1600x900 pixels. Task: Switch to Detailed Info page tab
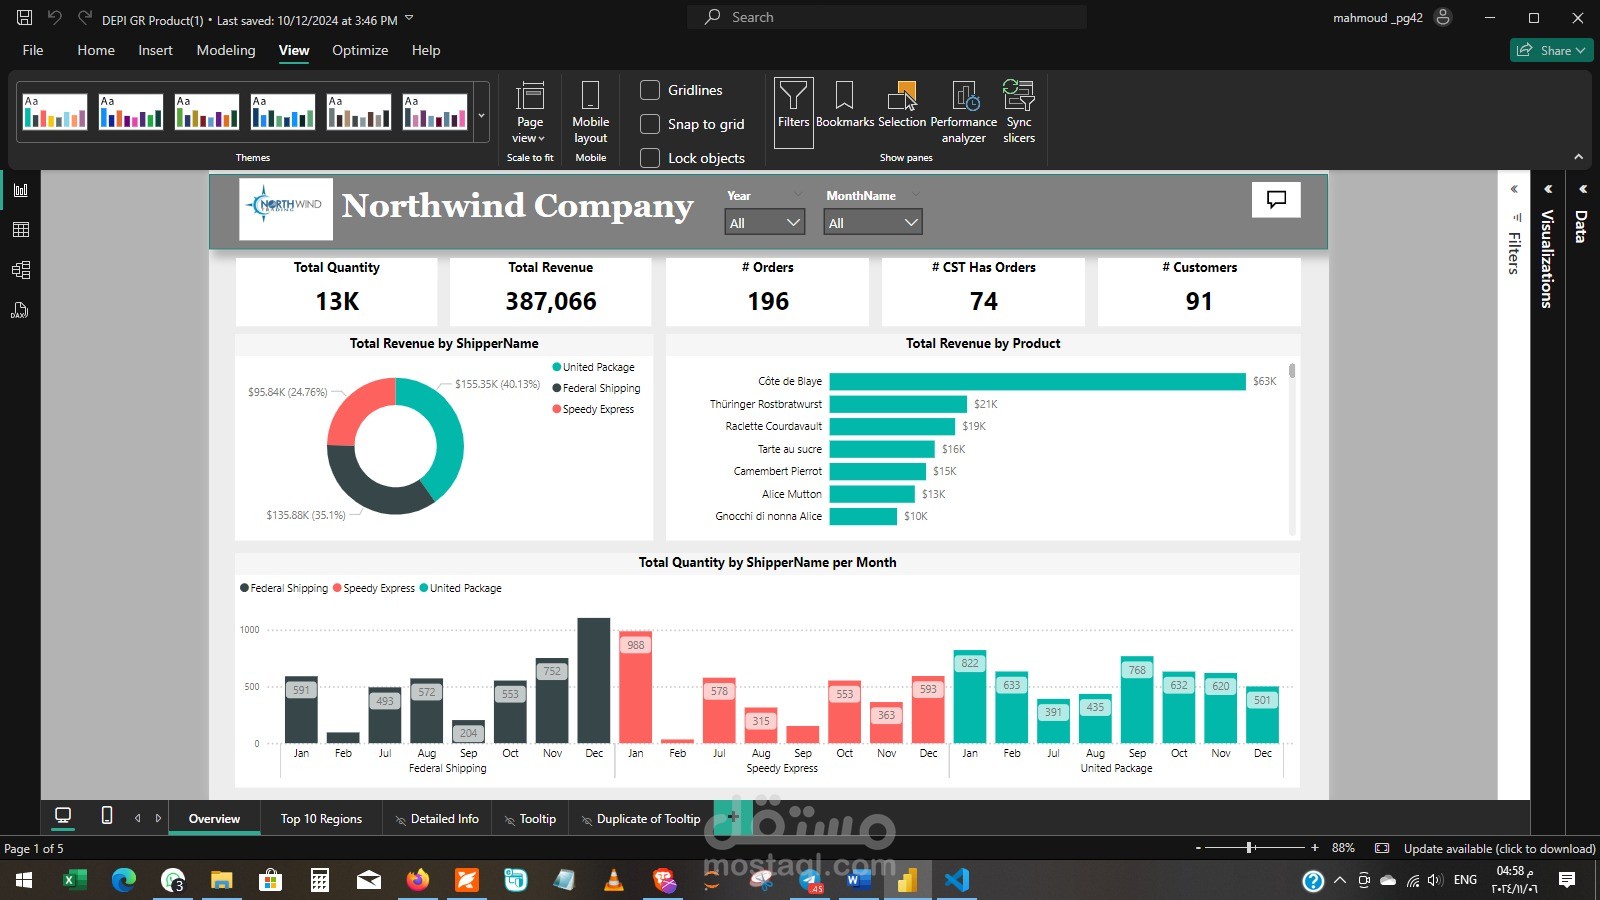click(437, 818)
